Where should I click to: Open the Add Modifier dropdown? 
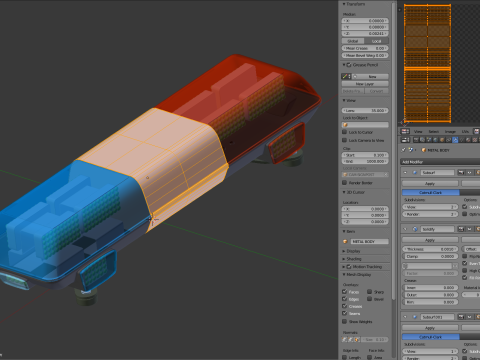coord(440,162)
